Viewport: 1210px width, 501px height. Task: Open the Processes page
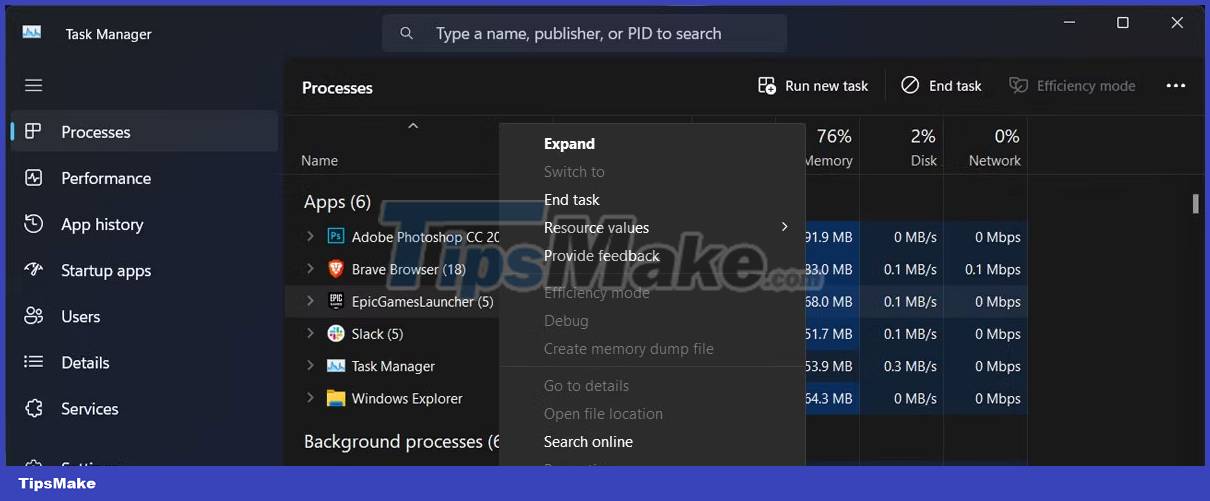click(x=145, y=132)
